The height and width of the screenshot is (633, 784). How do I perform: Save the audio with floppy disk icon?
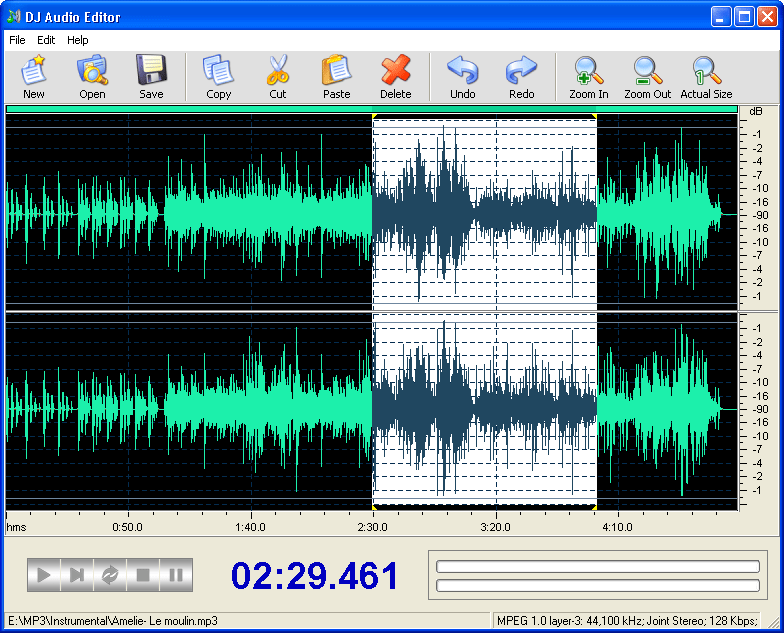coord(151,77)
